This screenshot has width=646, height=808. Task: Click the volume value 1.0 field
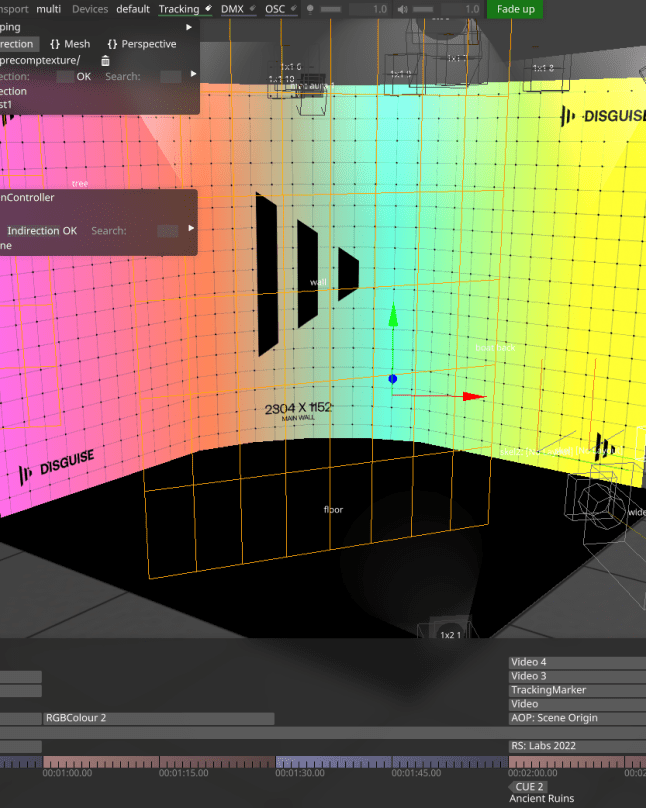[x=462, y=9]
